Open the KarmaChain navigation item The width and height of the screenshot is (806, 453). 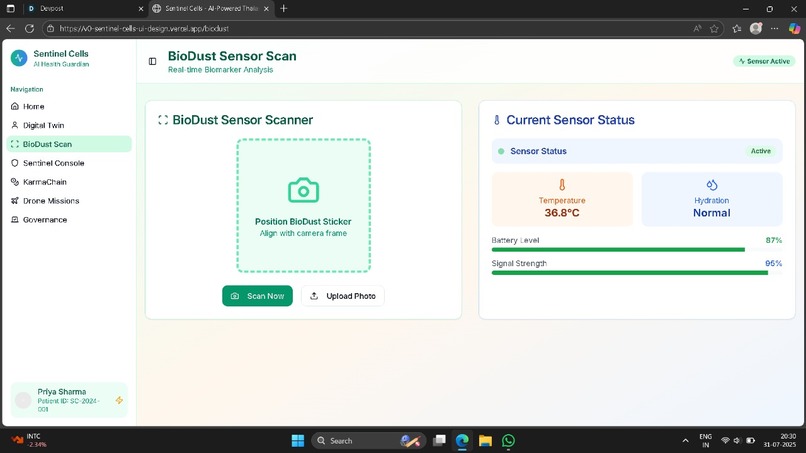(69, 182)
